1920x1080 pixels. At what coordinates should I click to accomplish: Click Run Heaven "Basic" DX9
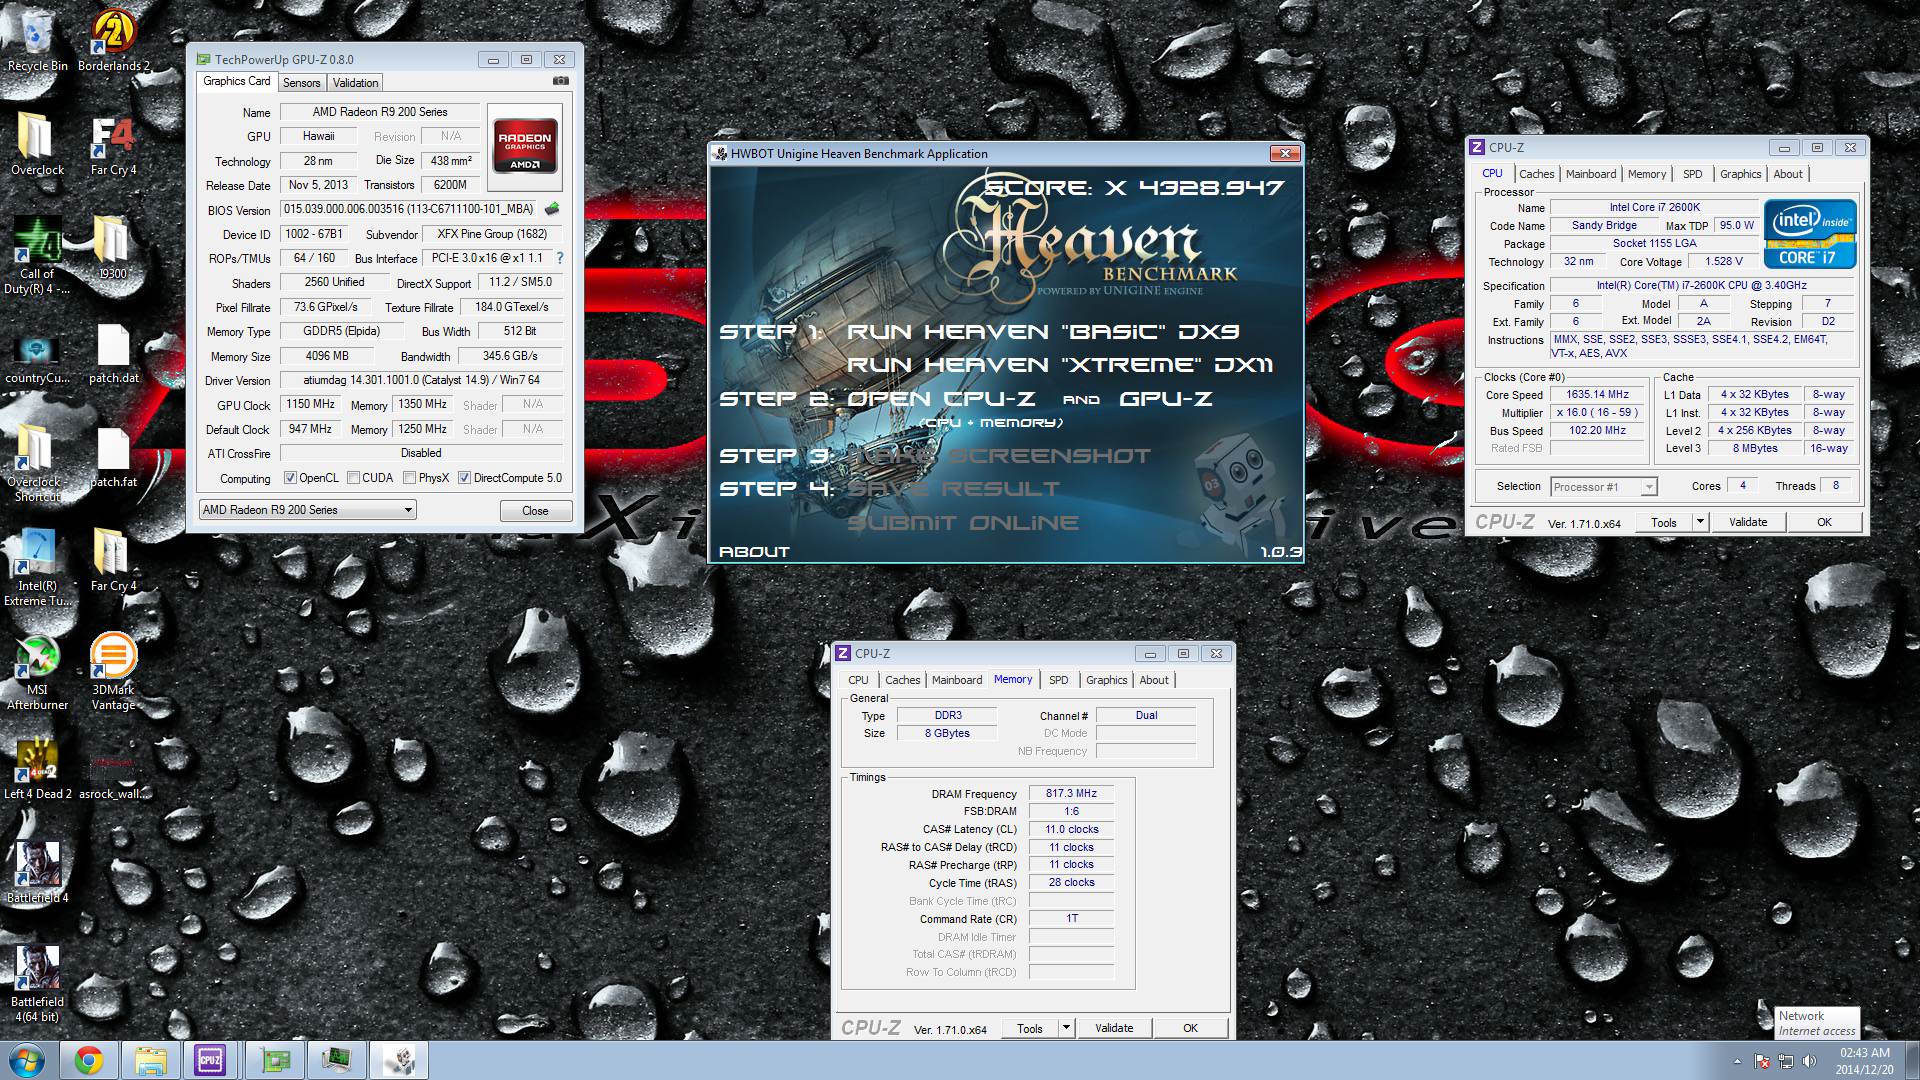[x=1043, y=331]
